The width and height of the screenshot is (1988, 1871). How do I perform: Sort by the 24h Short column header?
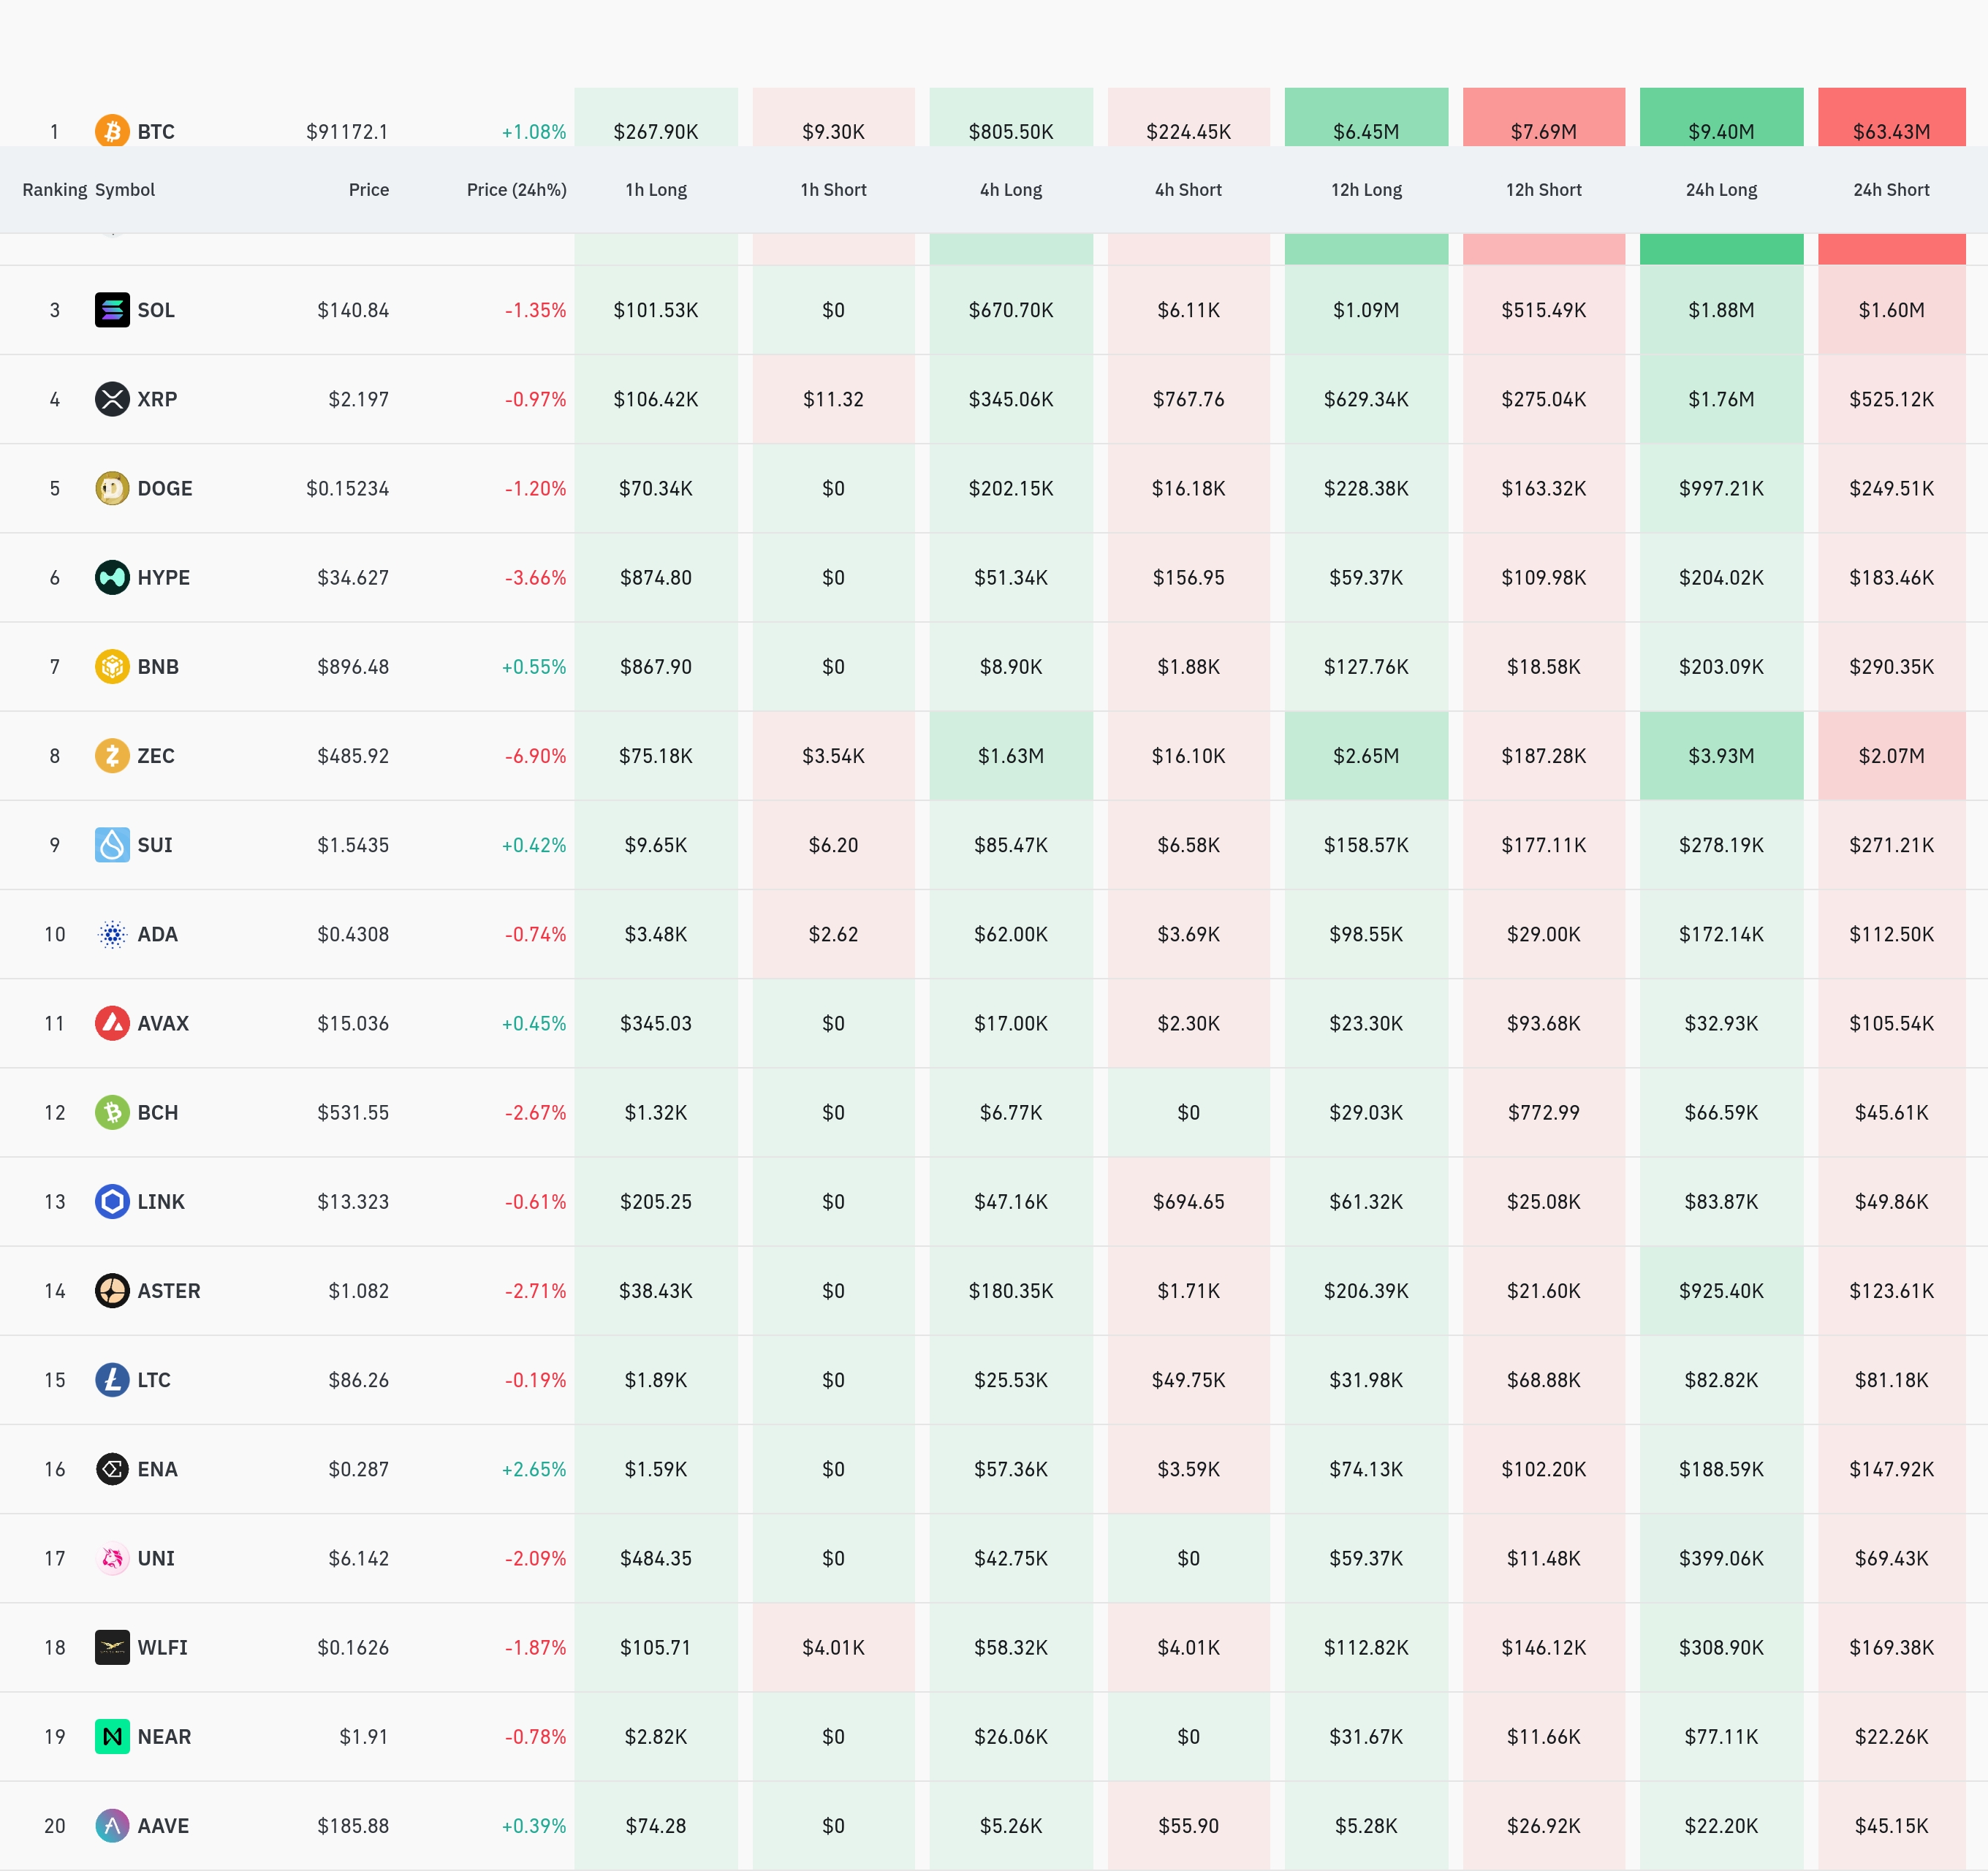tap(1890, 190)
